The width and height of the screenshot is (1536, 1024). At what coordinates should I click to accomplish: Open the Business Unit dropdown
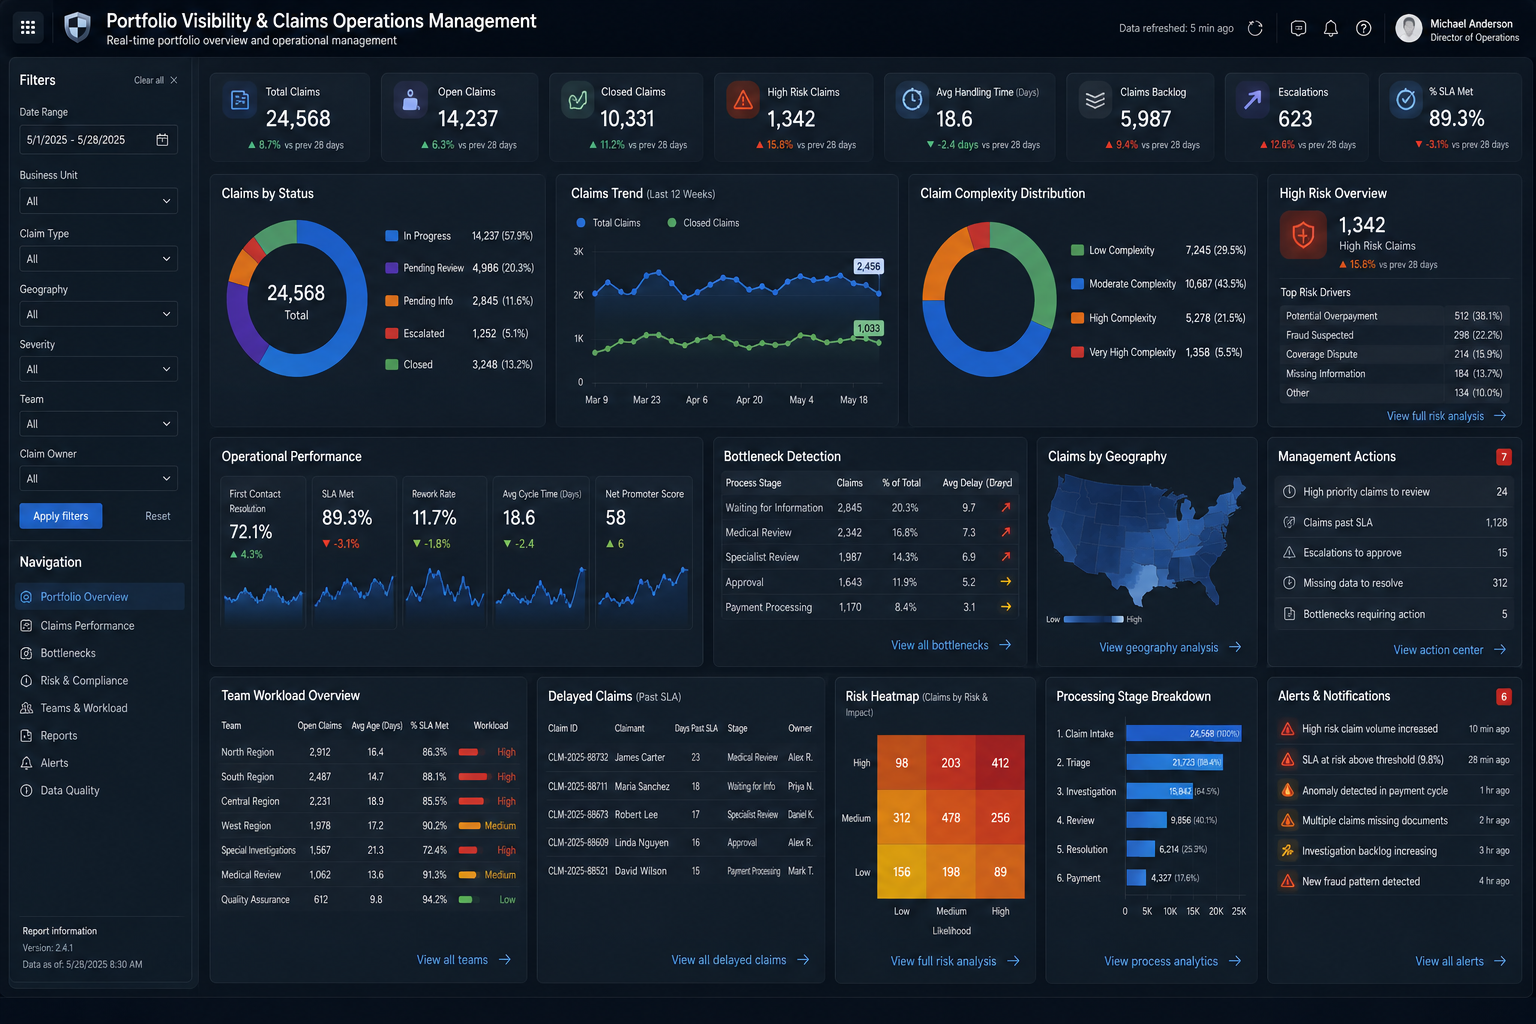click(98, 201)
